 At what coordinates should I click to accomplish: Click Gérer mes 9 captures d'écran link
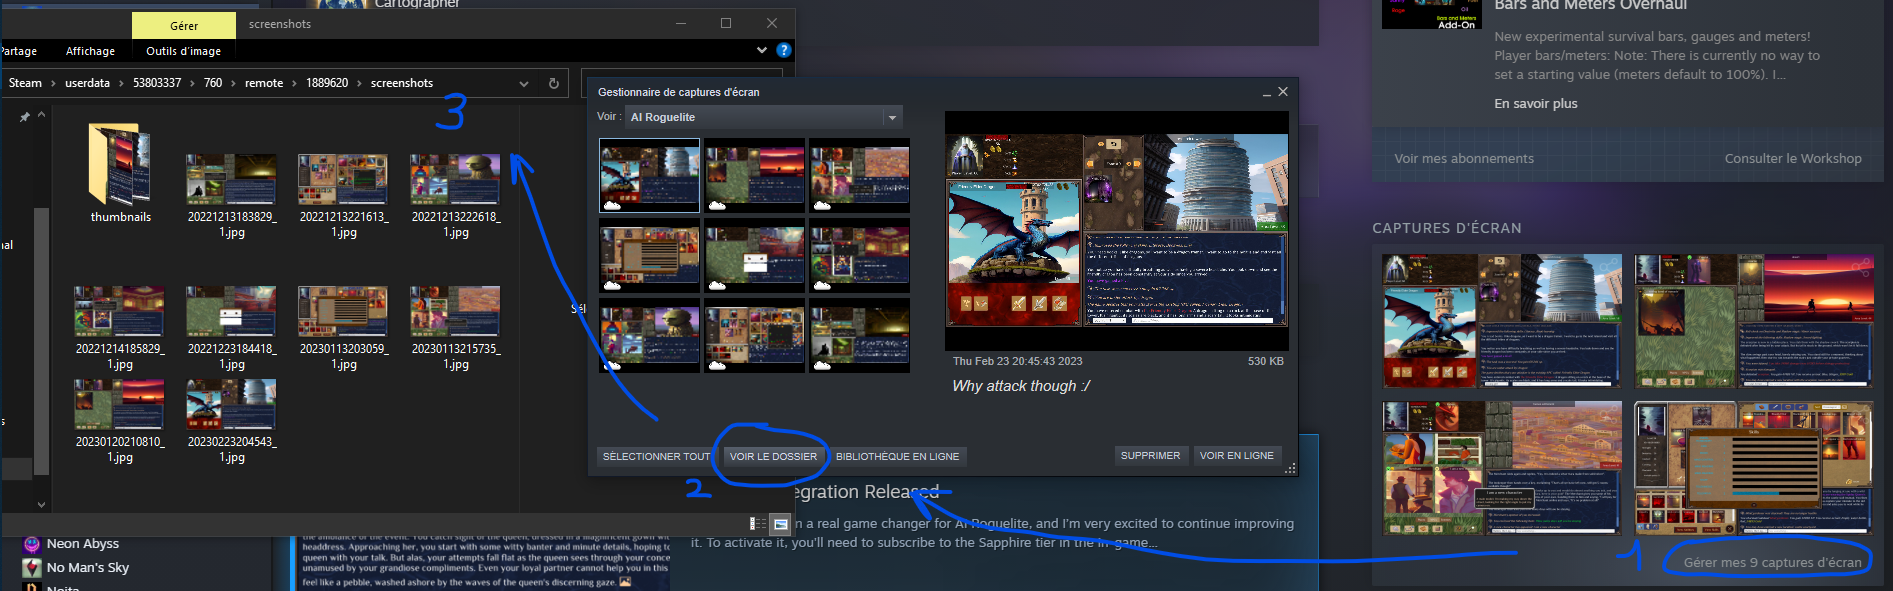1772,562
